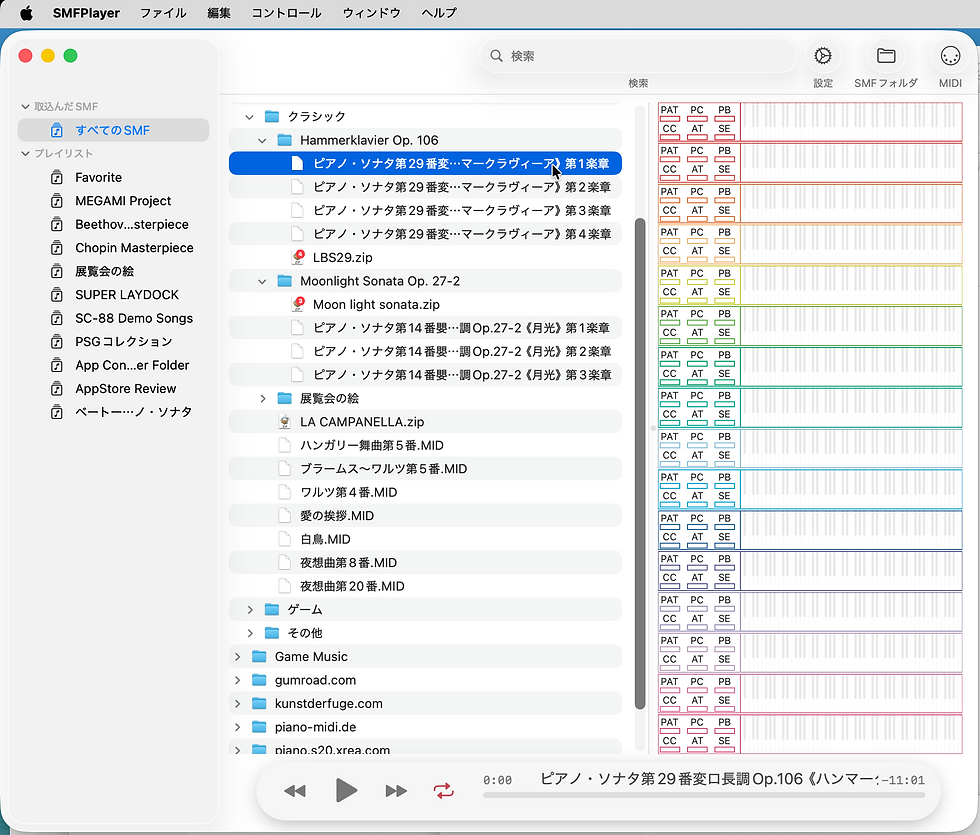This screenshot has height=835, width=980.
Task: Click the ワルツ第4番.MID file icon
Action: [x=285, y=492]
